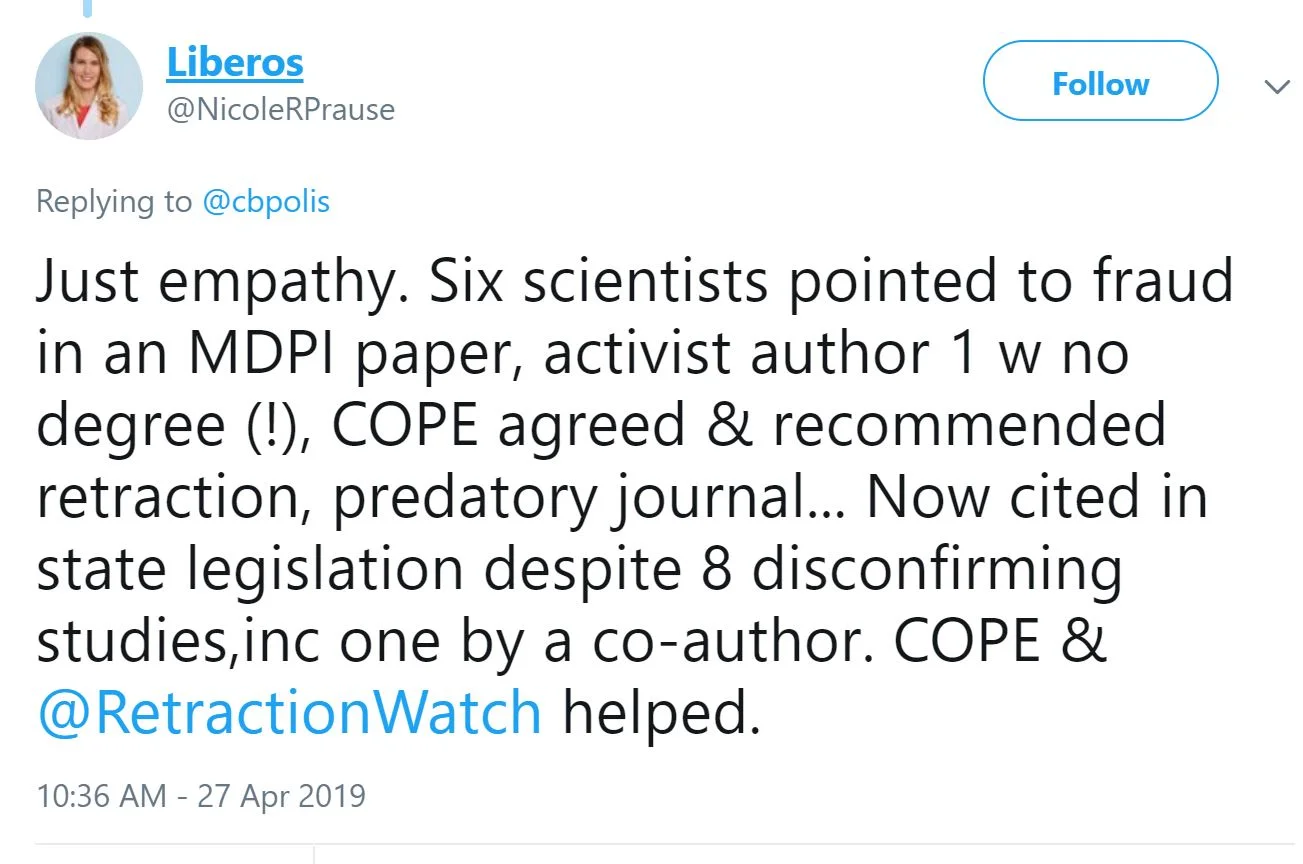Click the @NicoleRPrause handle
Image resolution: width=1303 pixels, height=864 pixels.
[280, 108]
